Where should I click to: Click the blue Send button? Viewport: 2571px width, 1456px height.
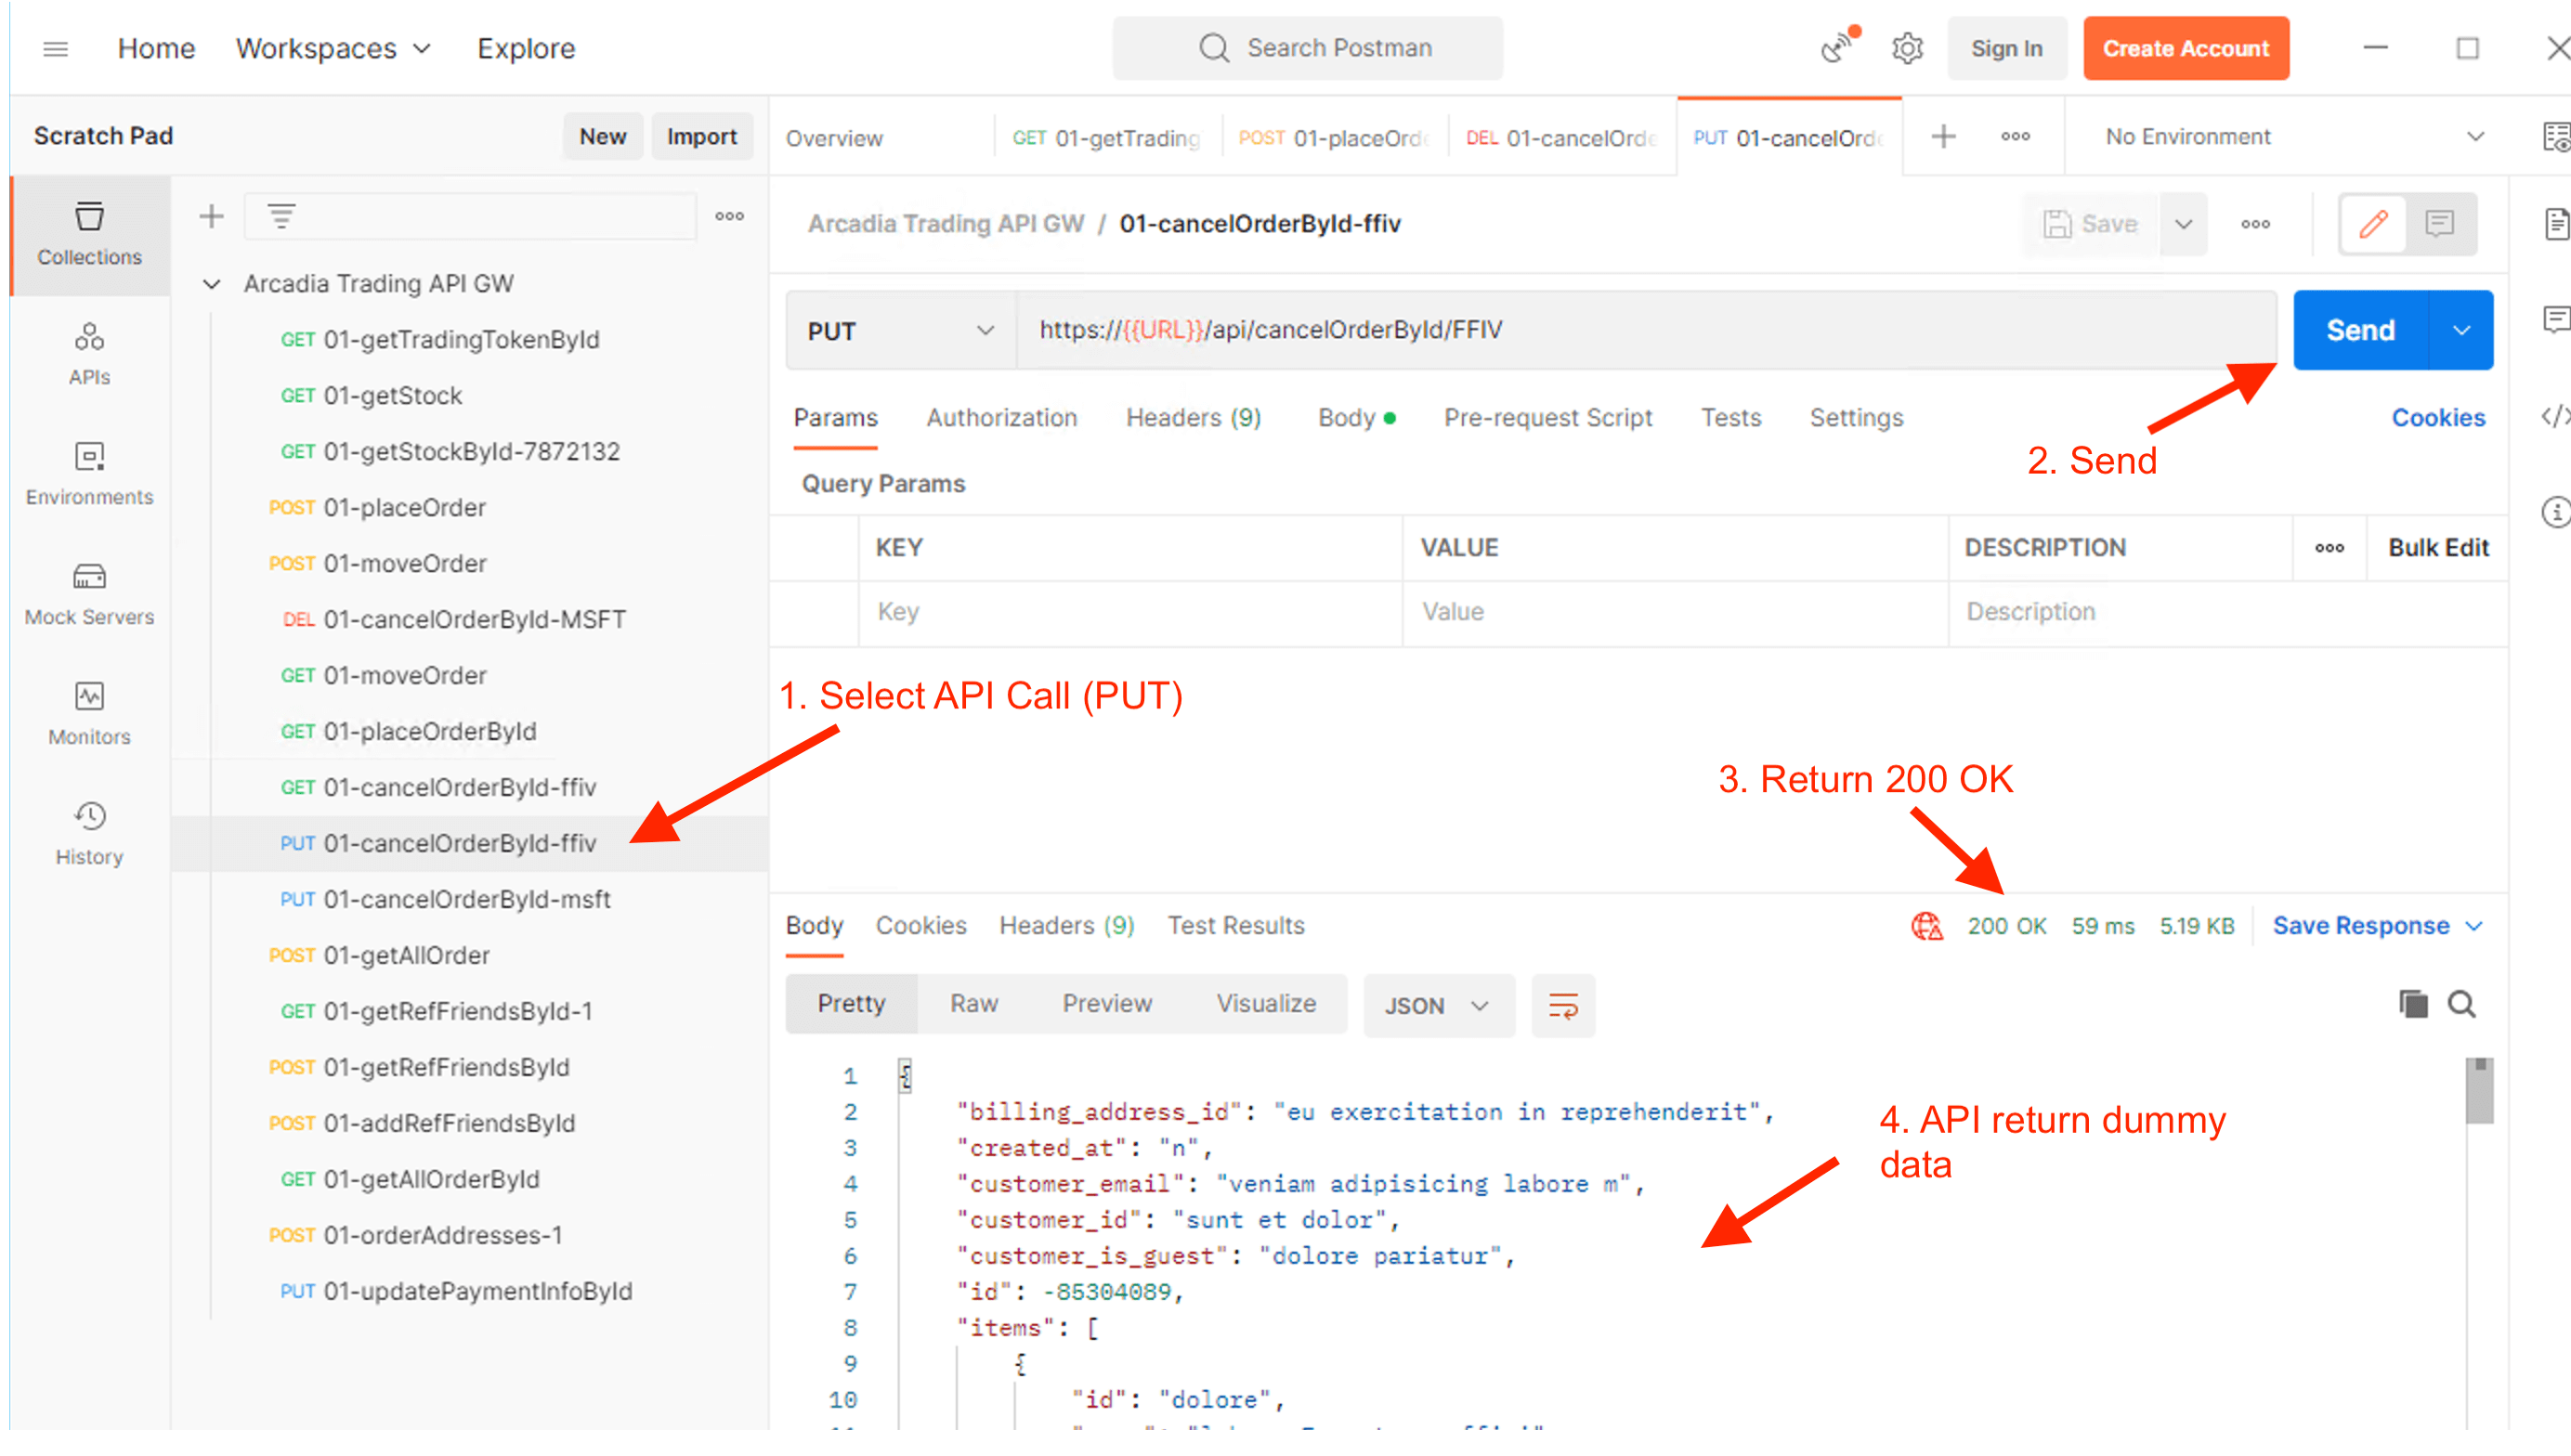2359,331
